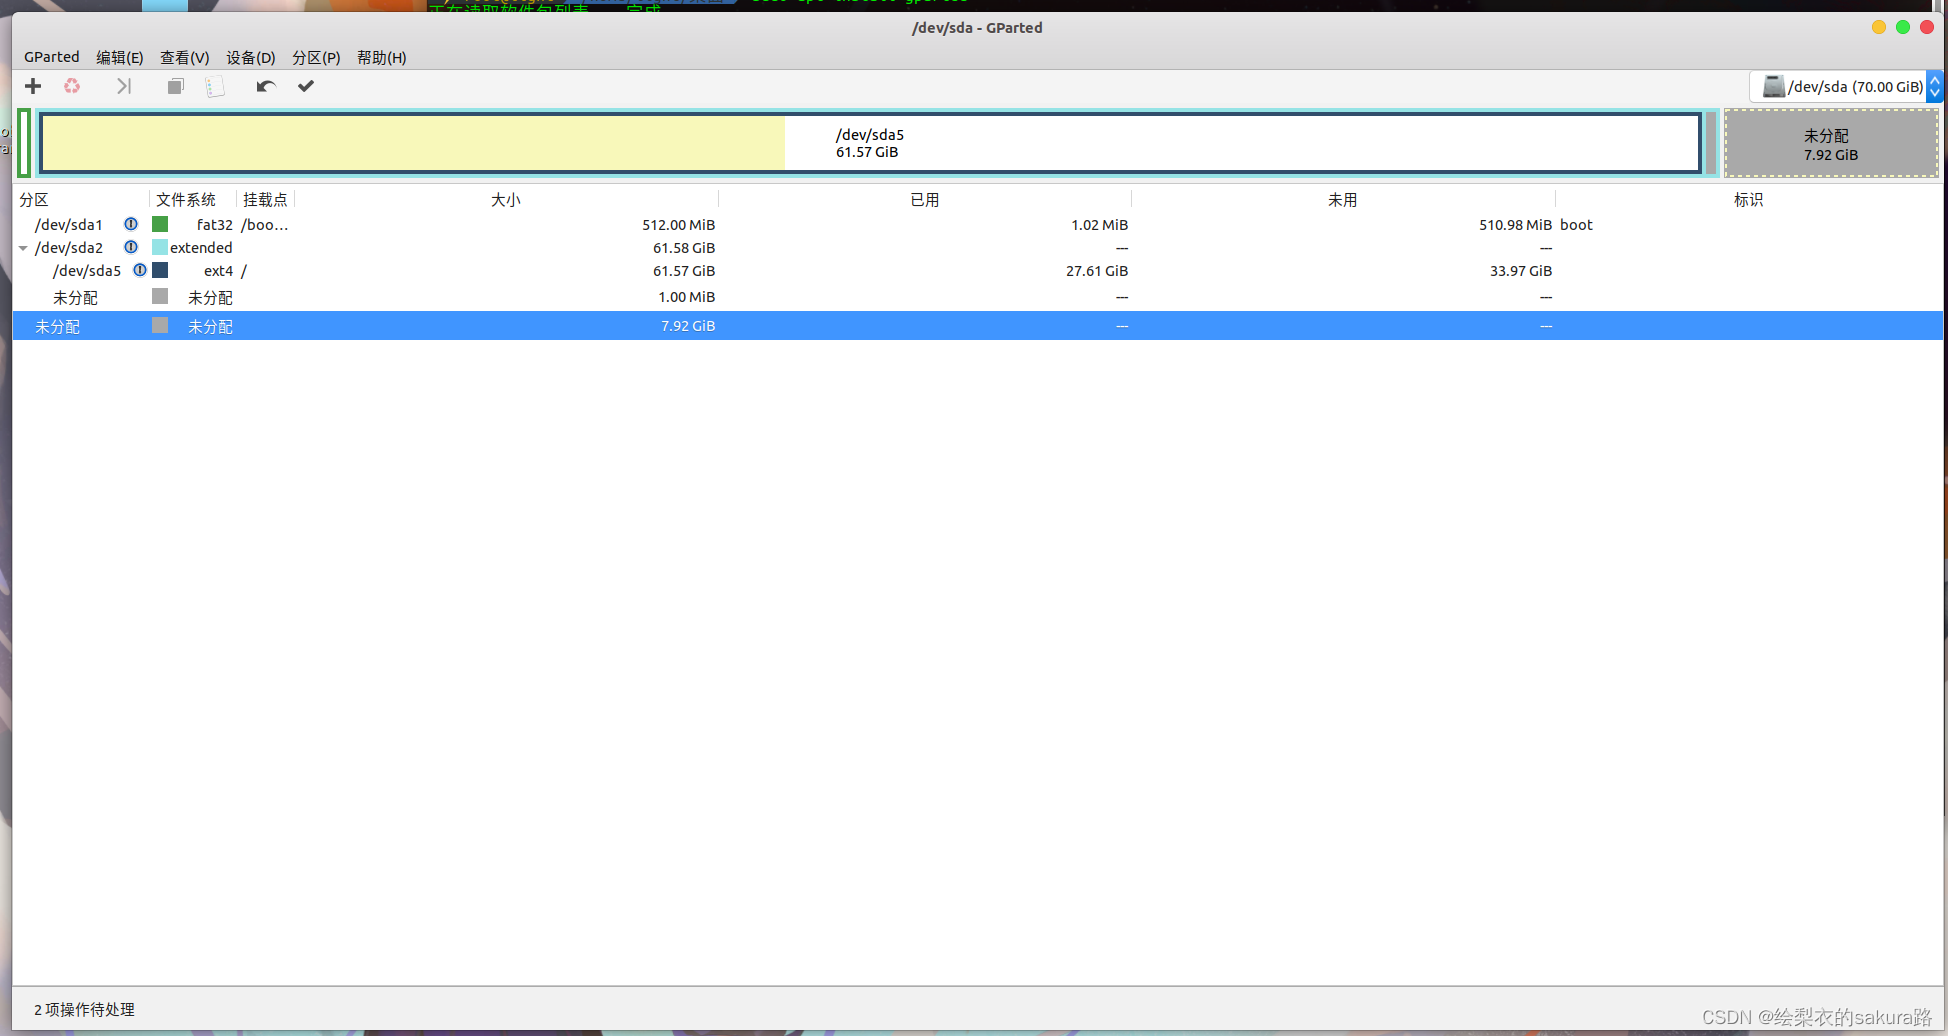Viewport: 1948px width, 1036px height.
Task: Click the Paste partition toolbar icon
Action: tap(215, 86)
